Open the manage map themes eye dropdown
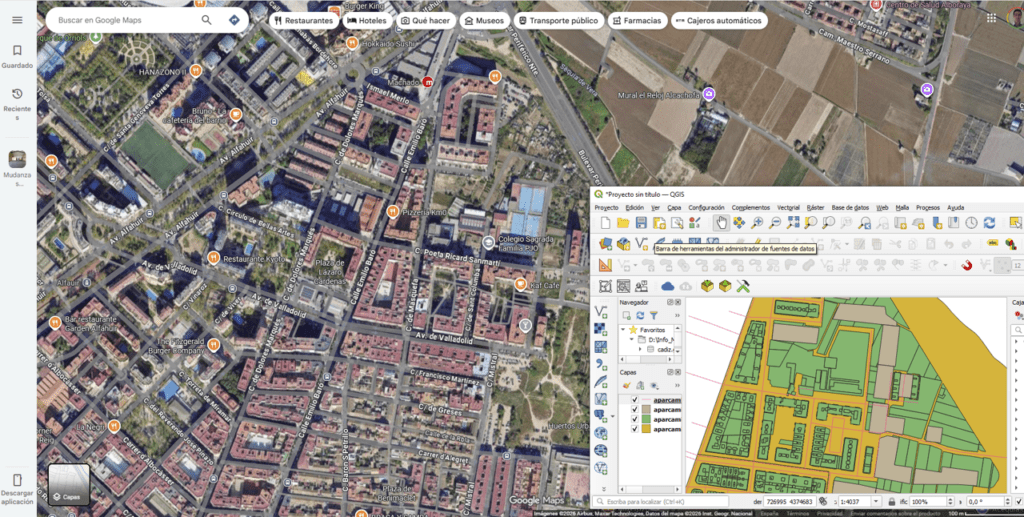Screen dimensions: 1024x517 (655, 385)
